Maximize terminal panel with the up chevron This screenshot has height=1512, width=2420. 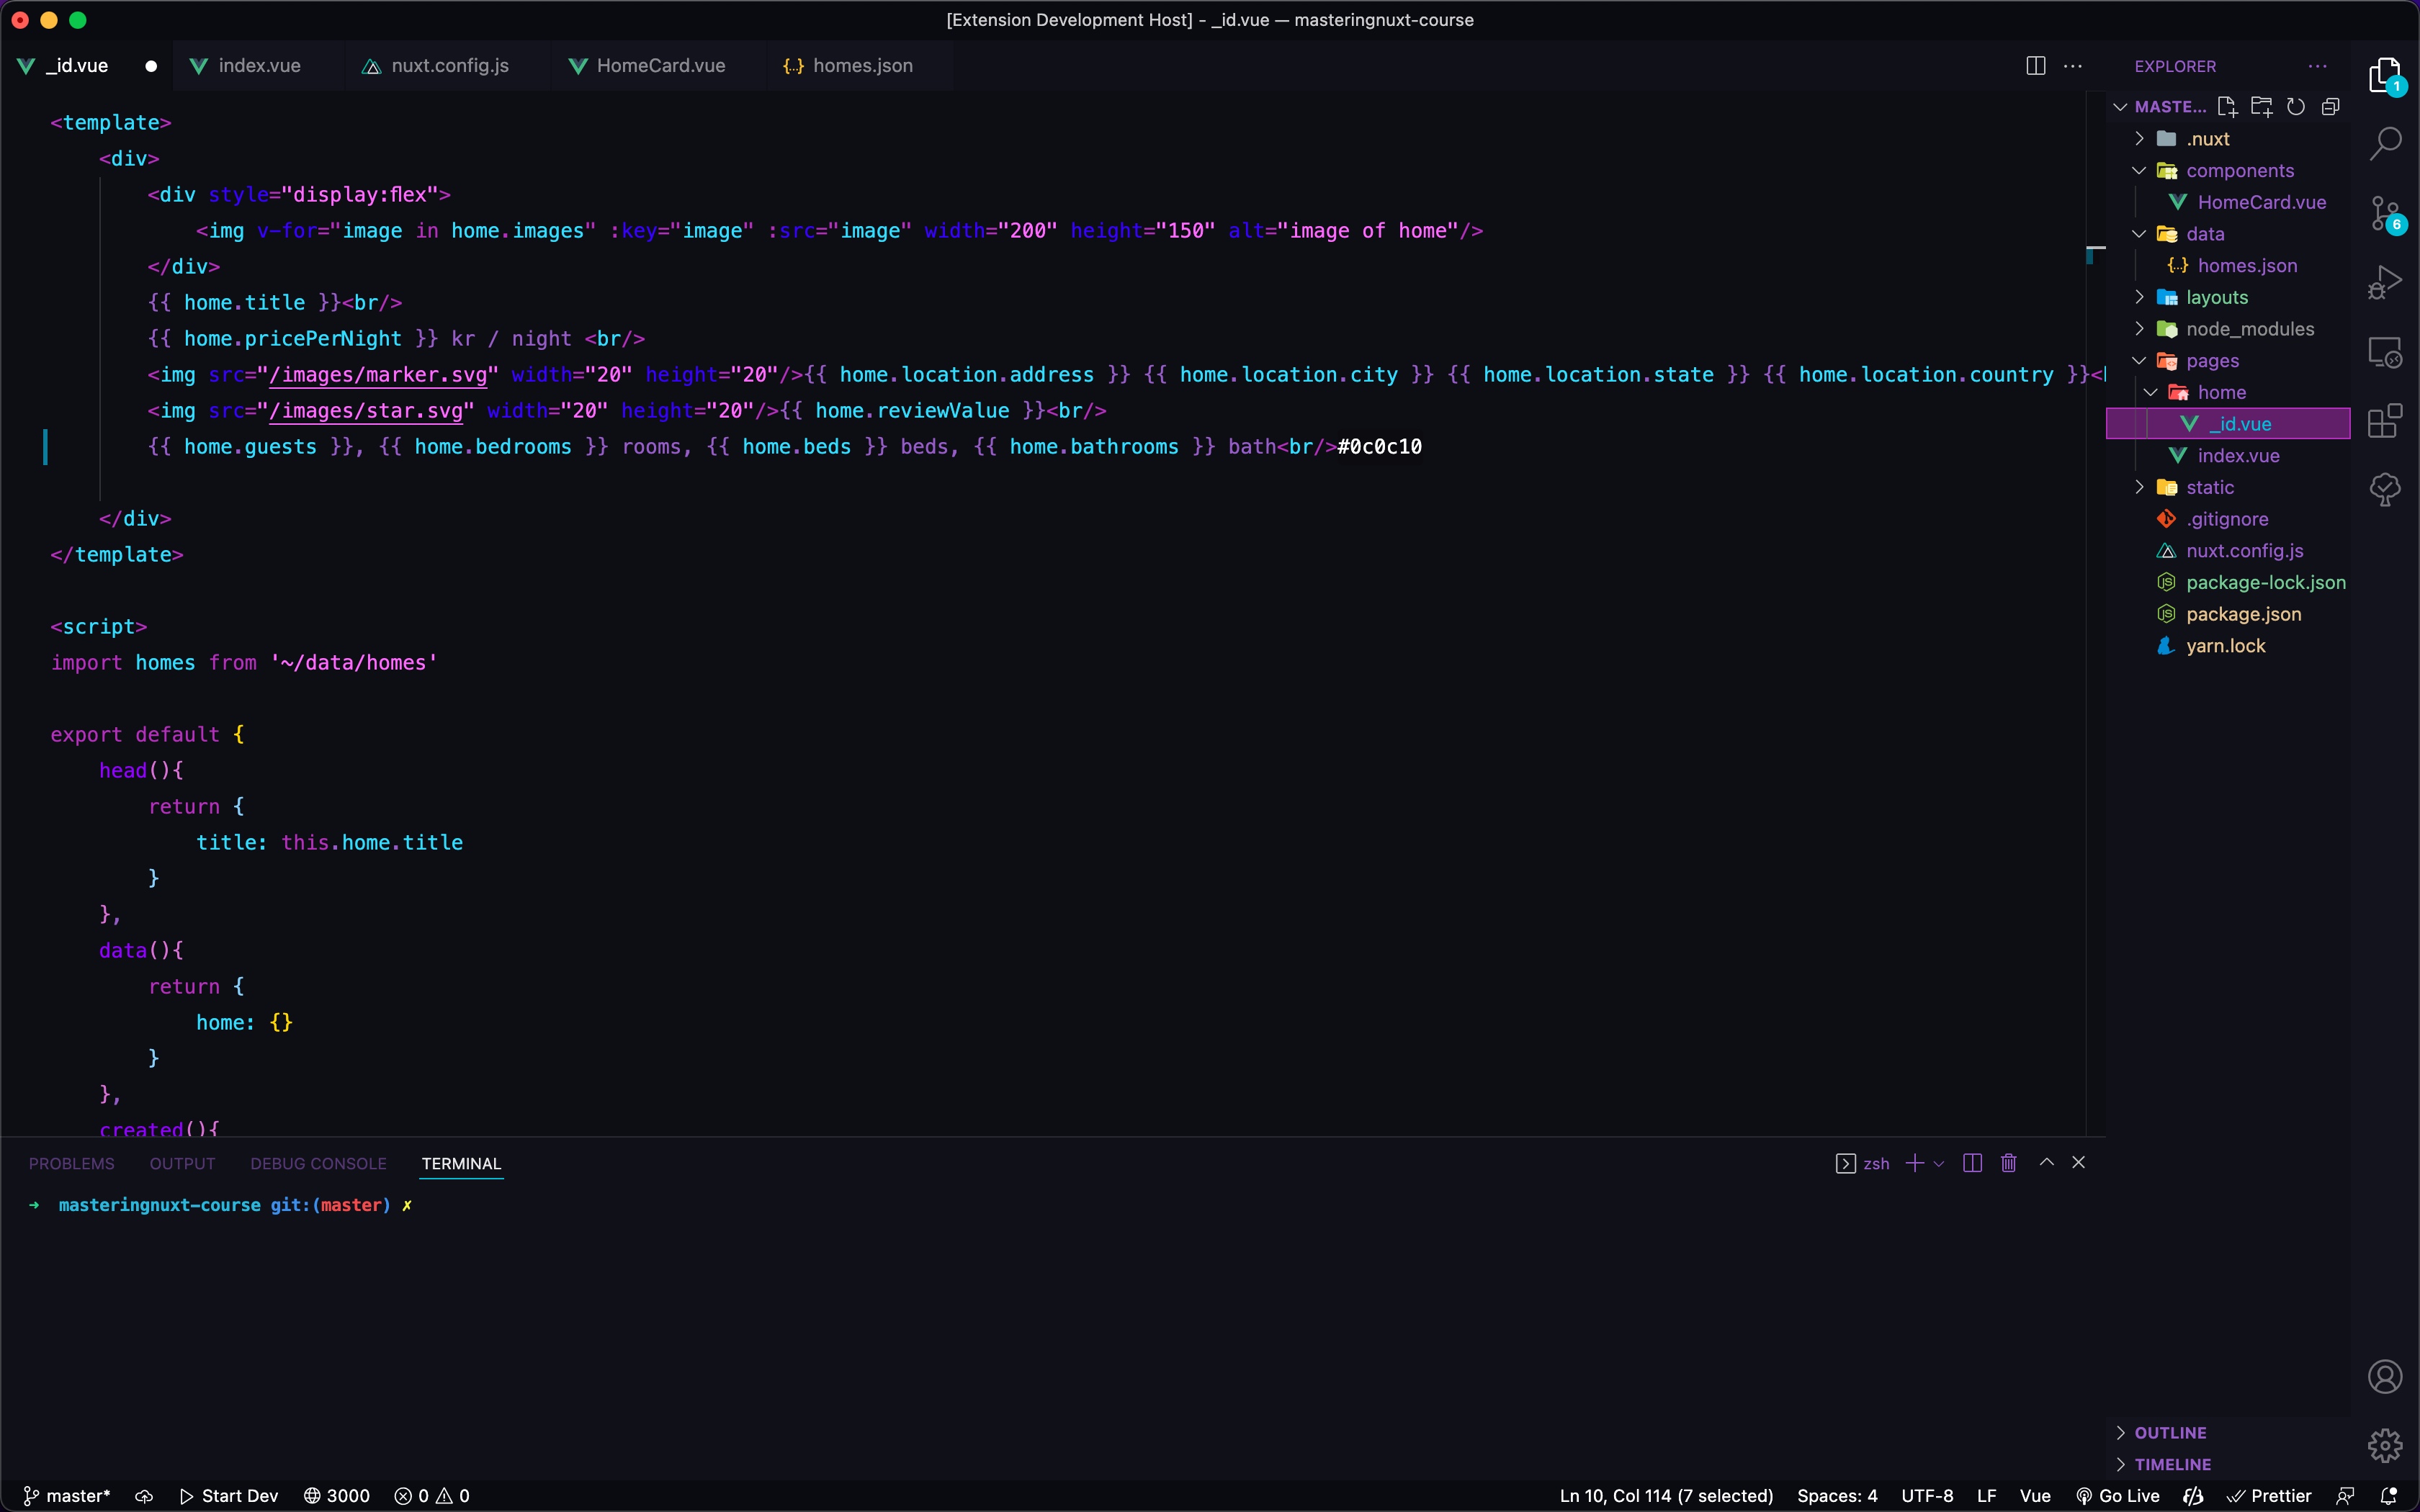[x=2047, y=1162]
